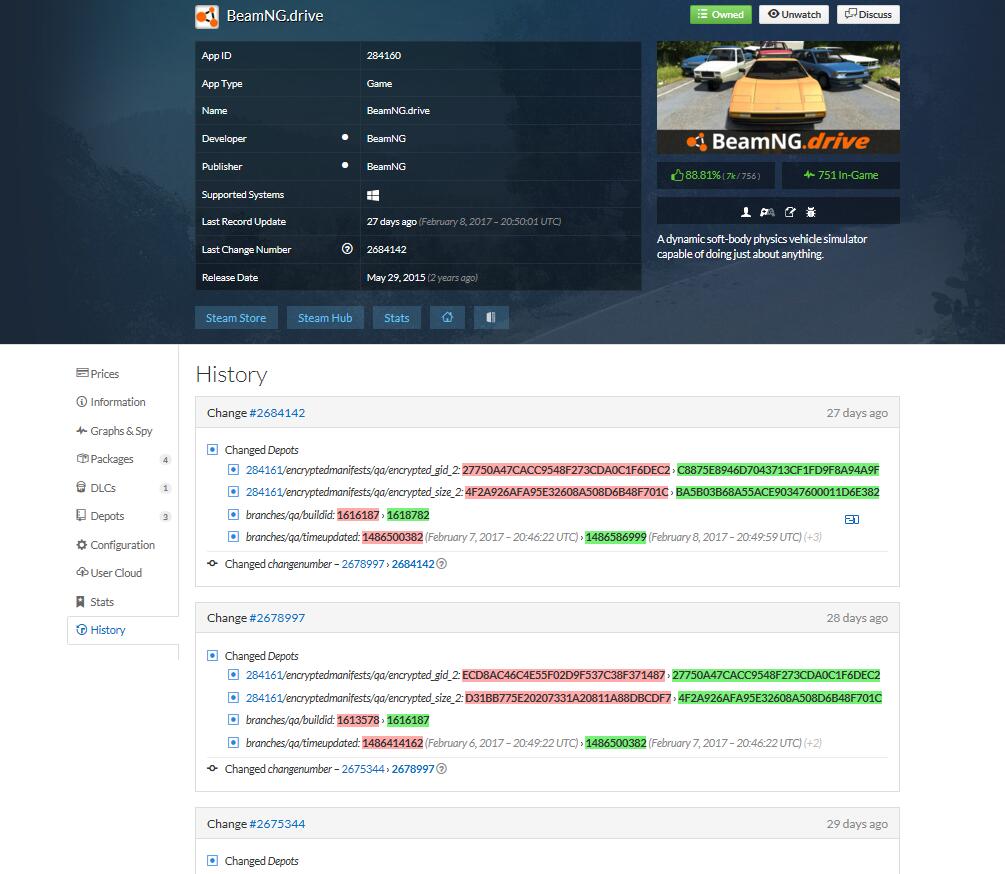Click help icon after changenumber 2678997
This screenshot has height=874, width=1005.
pos(442,769)
